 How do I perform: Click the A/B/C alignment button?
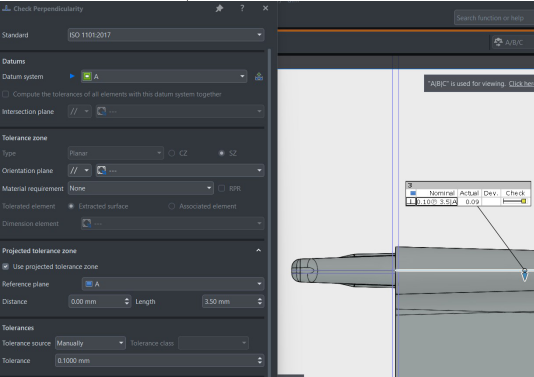tap(513, 42)
